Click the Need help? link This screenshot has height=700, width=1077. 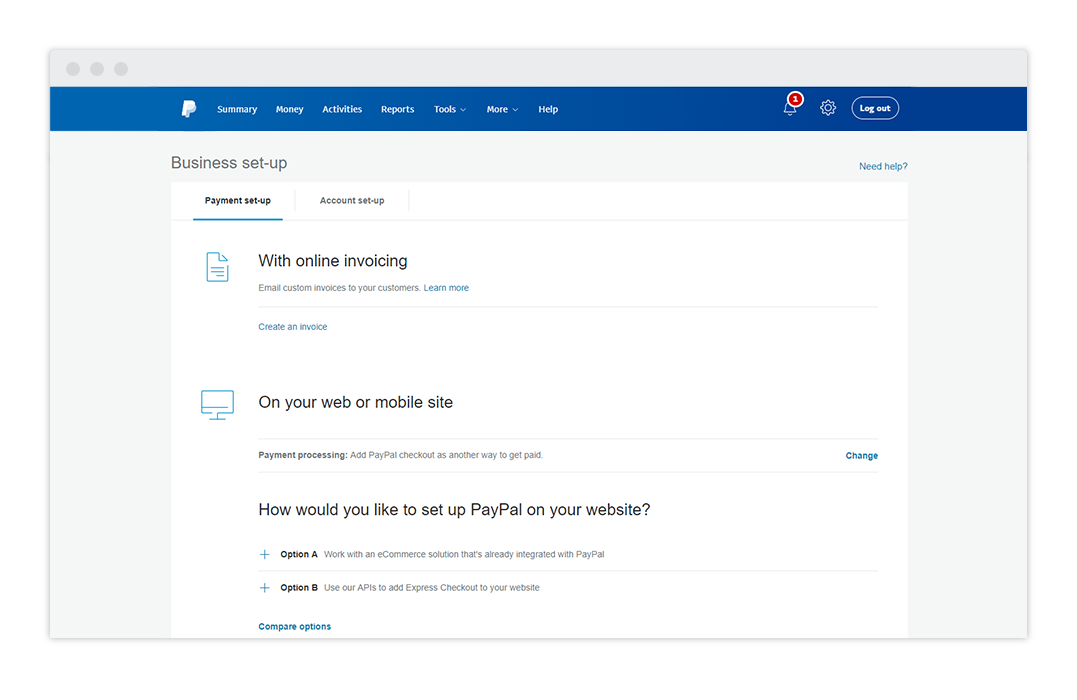[x=883, y=166]
